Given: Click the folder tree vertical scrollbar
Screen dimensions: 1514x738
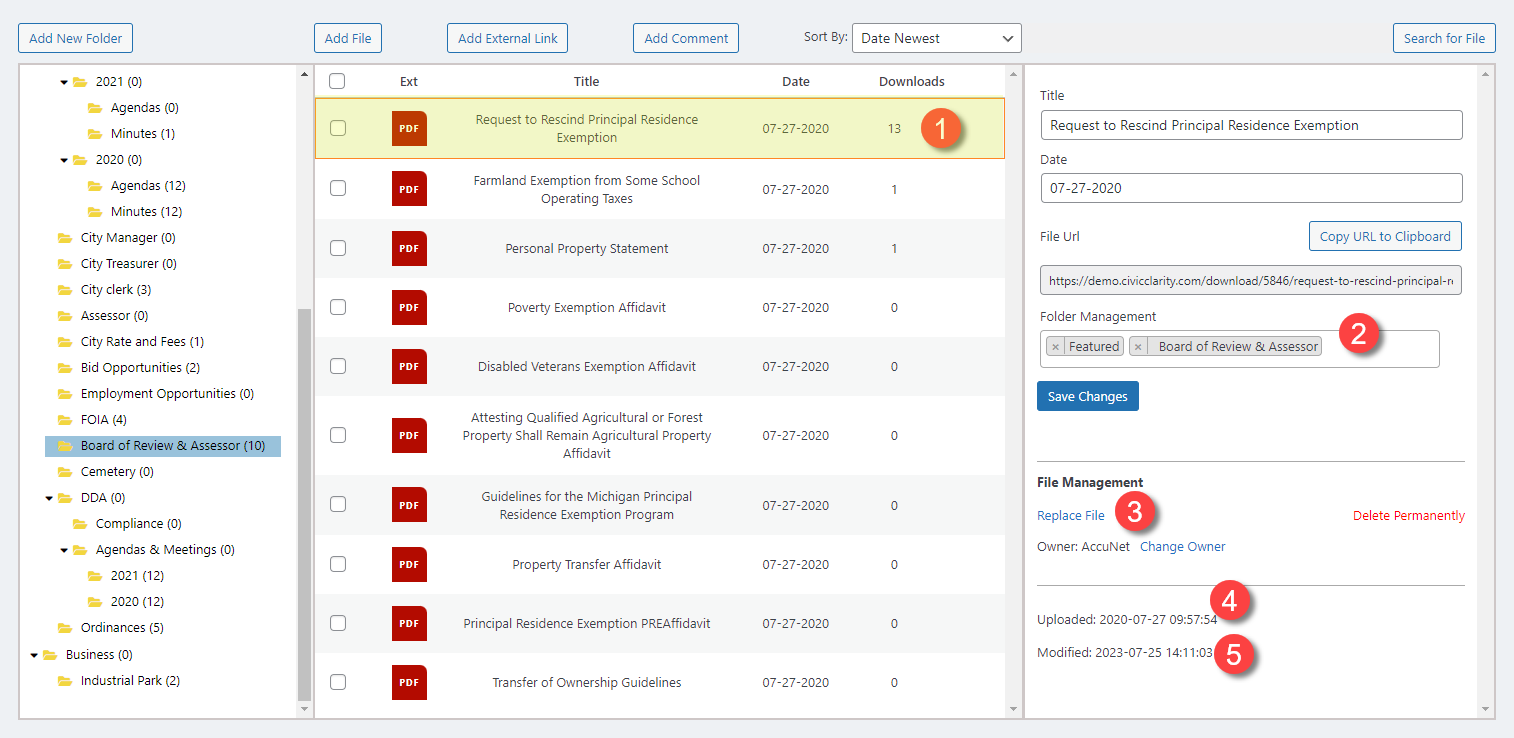Looking at the screenshot, I should pyautogui.click(x=305, y=505).
